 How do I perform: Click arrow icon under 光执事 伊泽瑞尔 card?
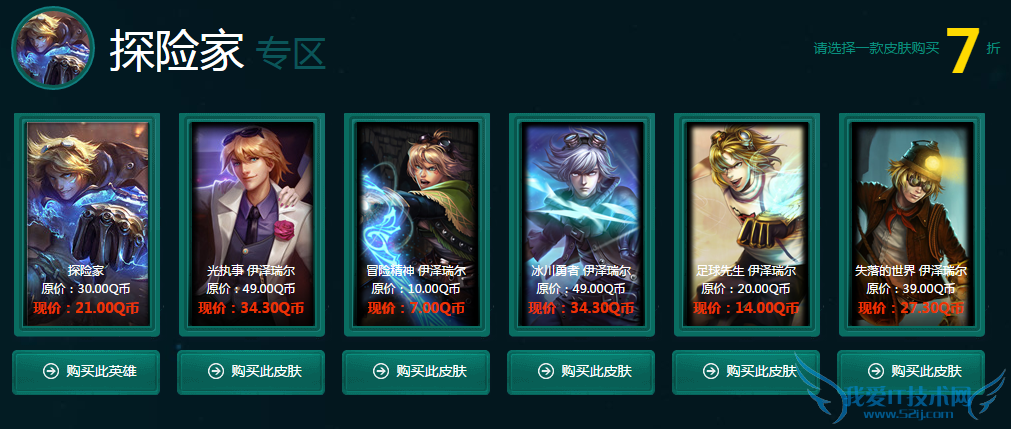click(x=215, y=371)
